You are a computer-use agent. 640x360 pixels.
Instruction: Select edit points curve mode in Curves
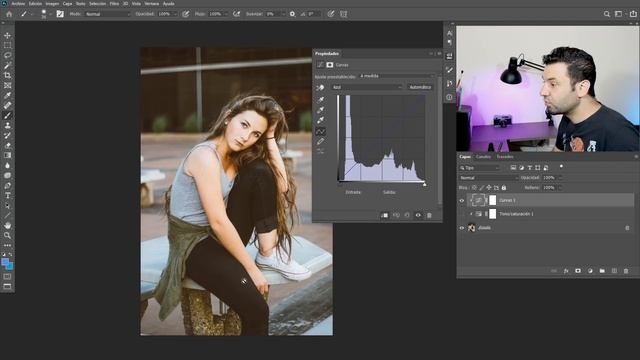[x=321, y=131]
